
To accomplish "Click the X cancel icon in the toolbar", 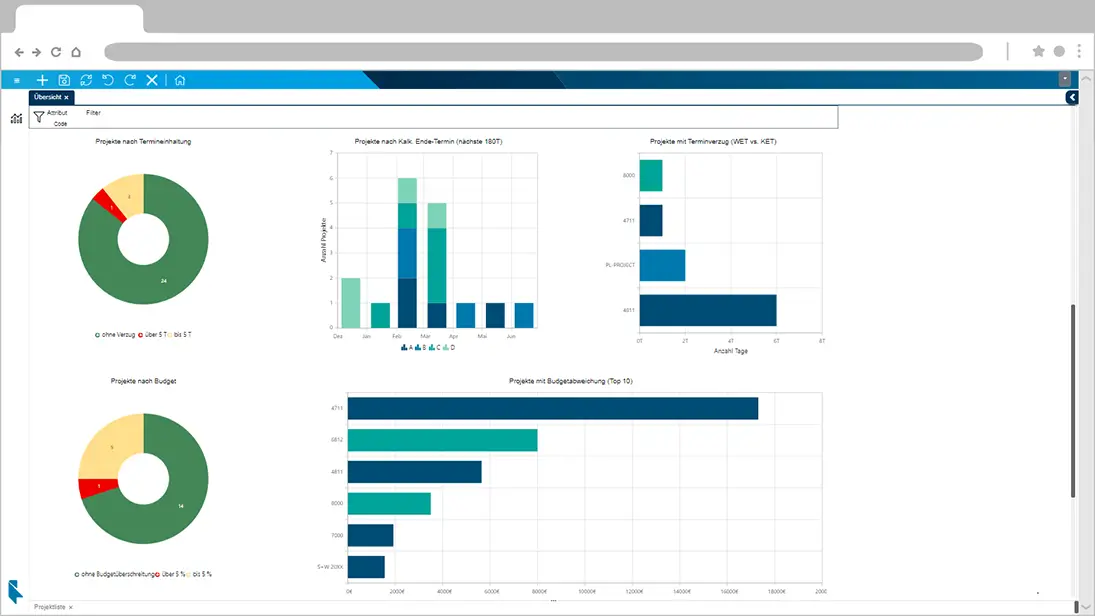I will pyautogui.click(x=152, y=80).
